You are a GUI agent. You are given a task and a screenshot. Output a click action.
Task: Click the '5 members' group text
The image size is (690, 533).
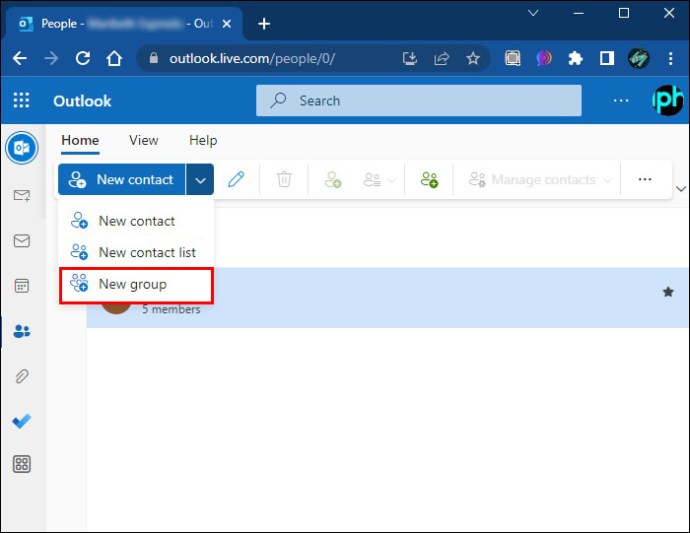click(x=171, y=309)
